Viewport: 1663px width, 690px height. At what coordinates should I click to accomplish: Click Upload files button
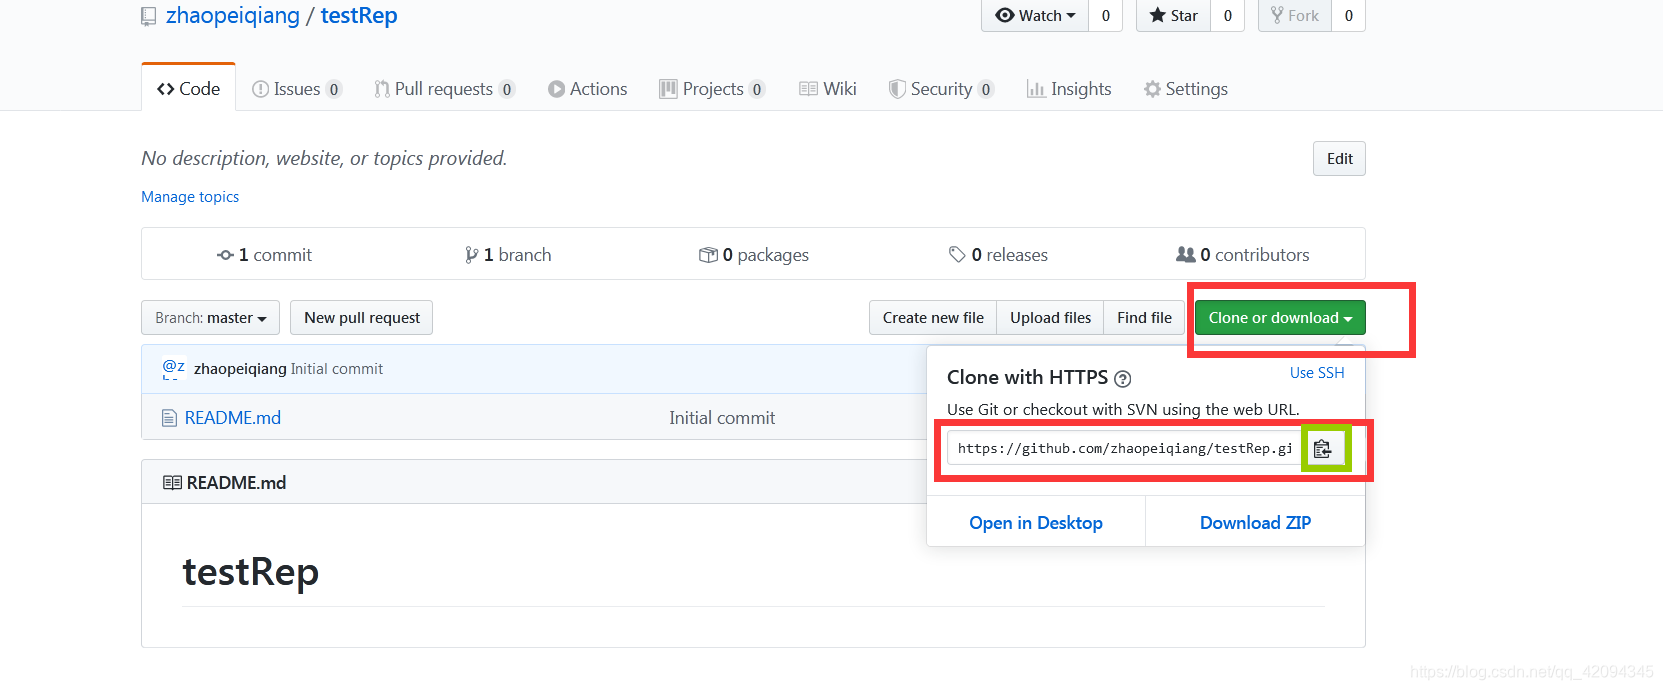click(1050, 318)
